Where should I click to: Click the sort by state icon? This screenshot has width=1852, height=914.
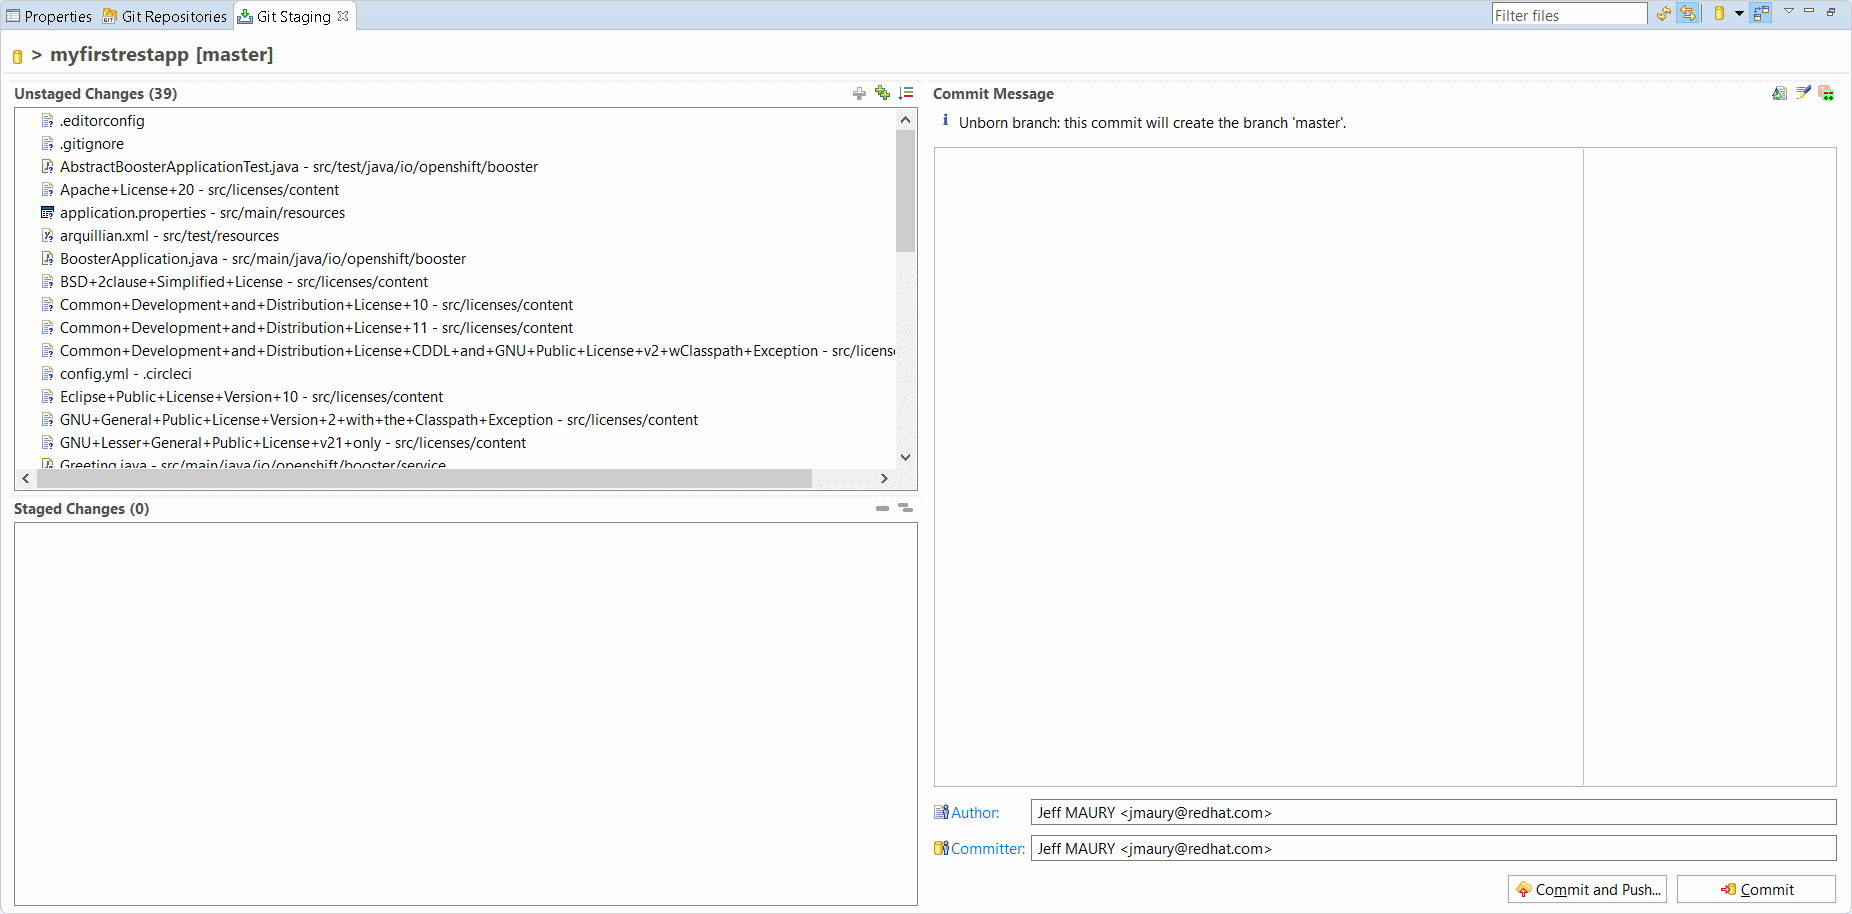click(x=906, y=93)
